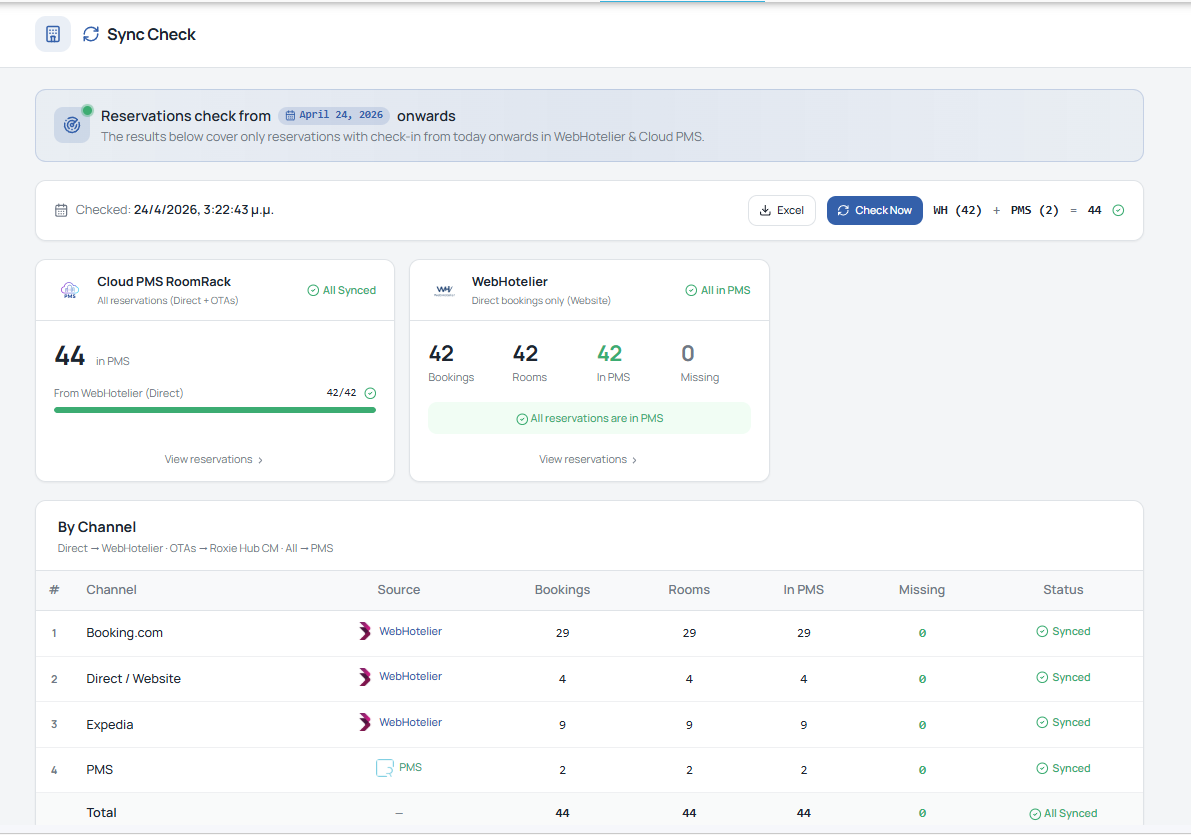Click the Missing column header
Viewport: 1191px width, 835px height.
pos(921,590)
